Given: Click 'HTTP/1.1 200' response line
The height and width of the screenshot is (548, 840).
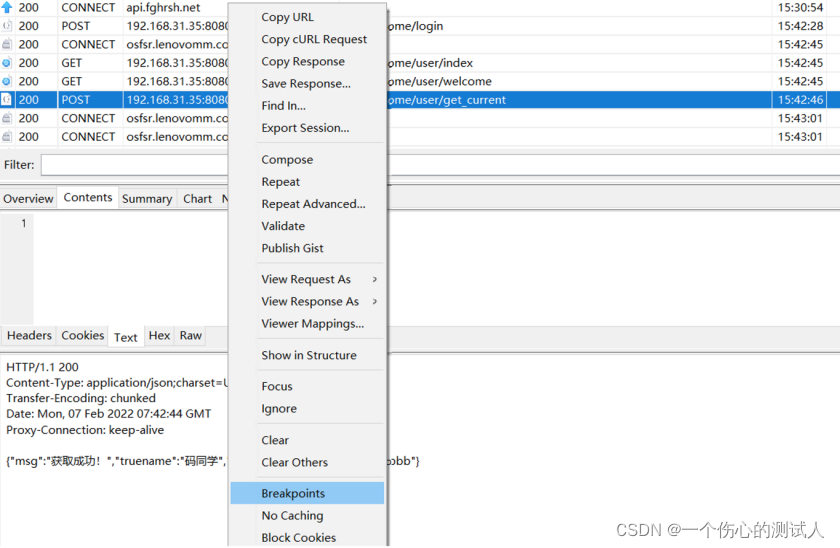Looking at the screenshot, I should pyautogui.click(x=42, y=367).
